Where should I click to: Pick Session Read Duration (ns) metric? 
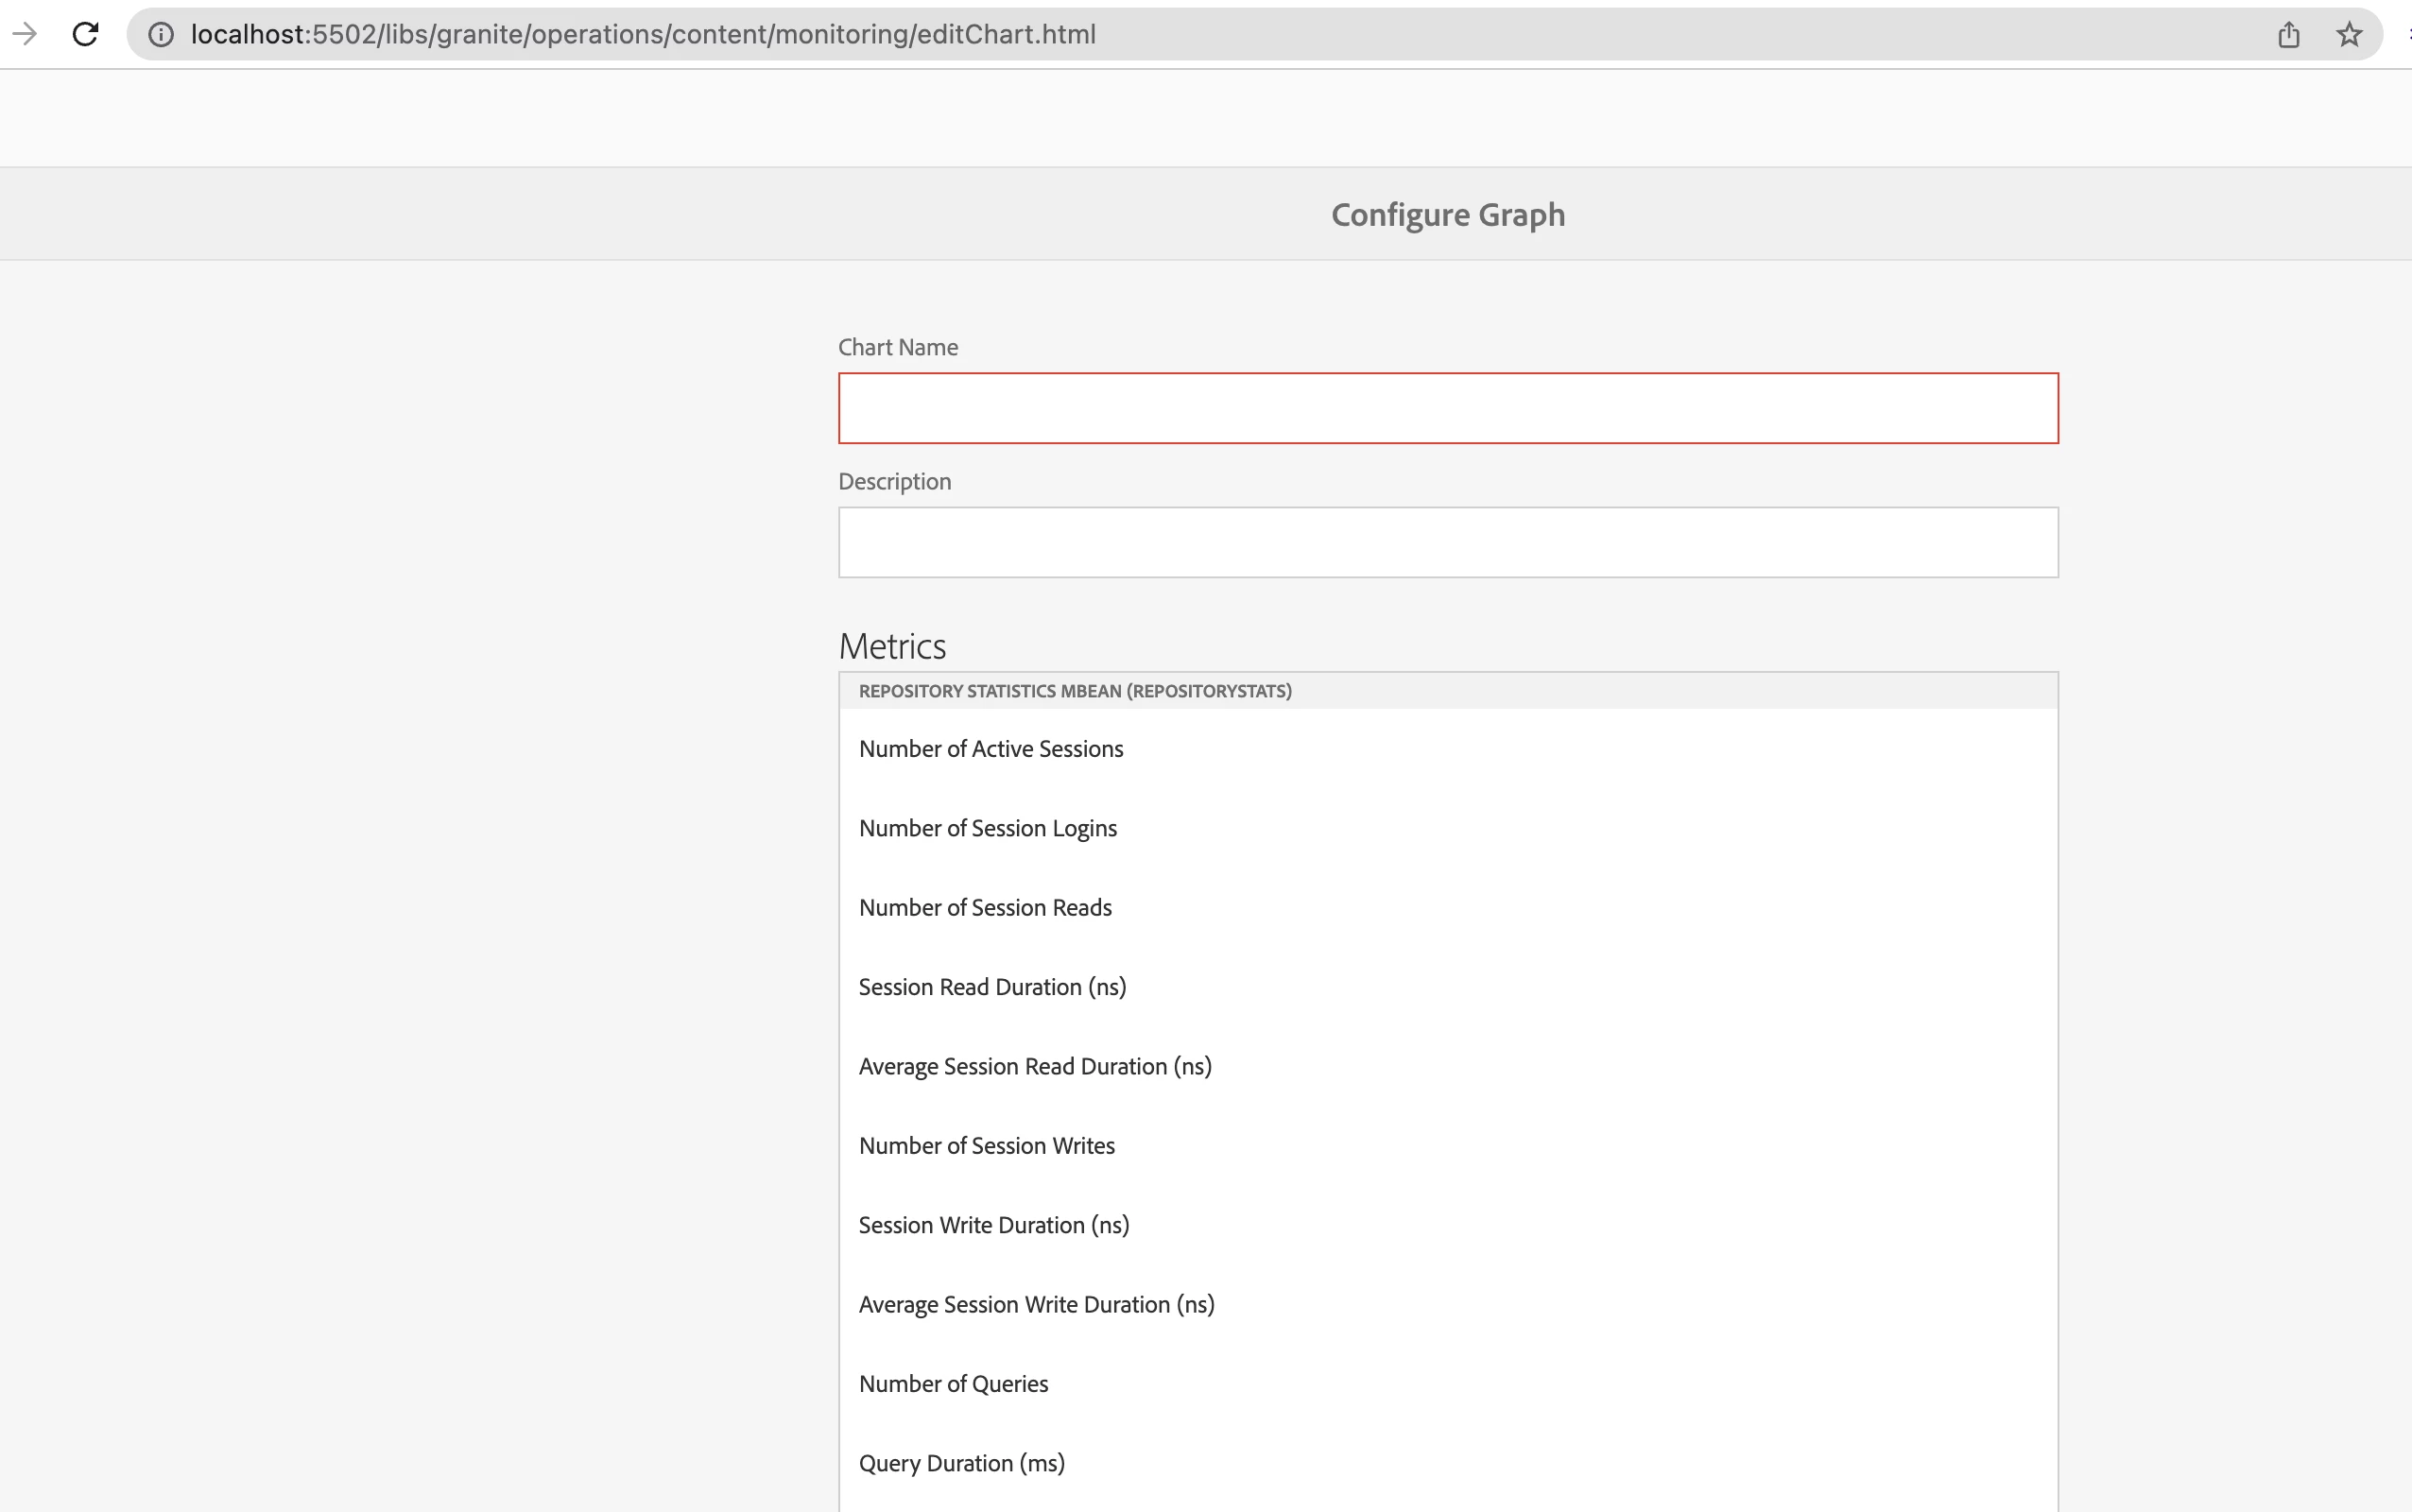(x=992, y=987)
